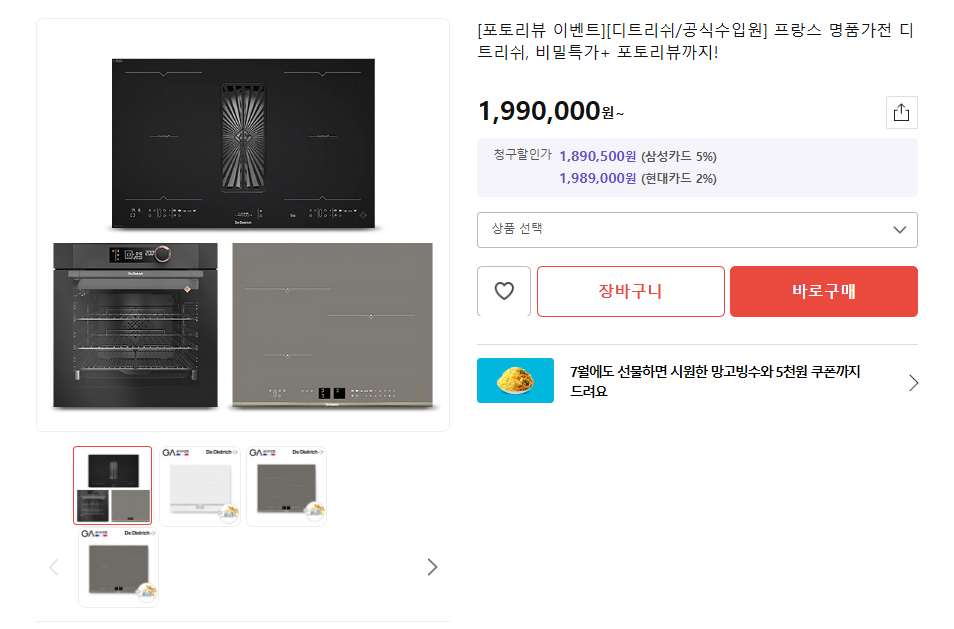Select the gray cooktop thumbnail in top row
Image resolution: width=954 pixels, height=629 pixels.
[286, 485]
